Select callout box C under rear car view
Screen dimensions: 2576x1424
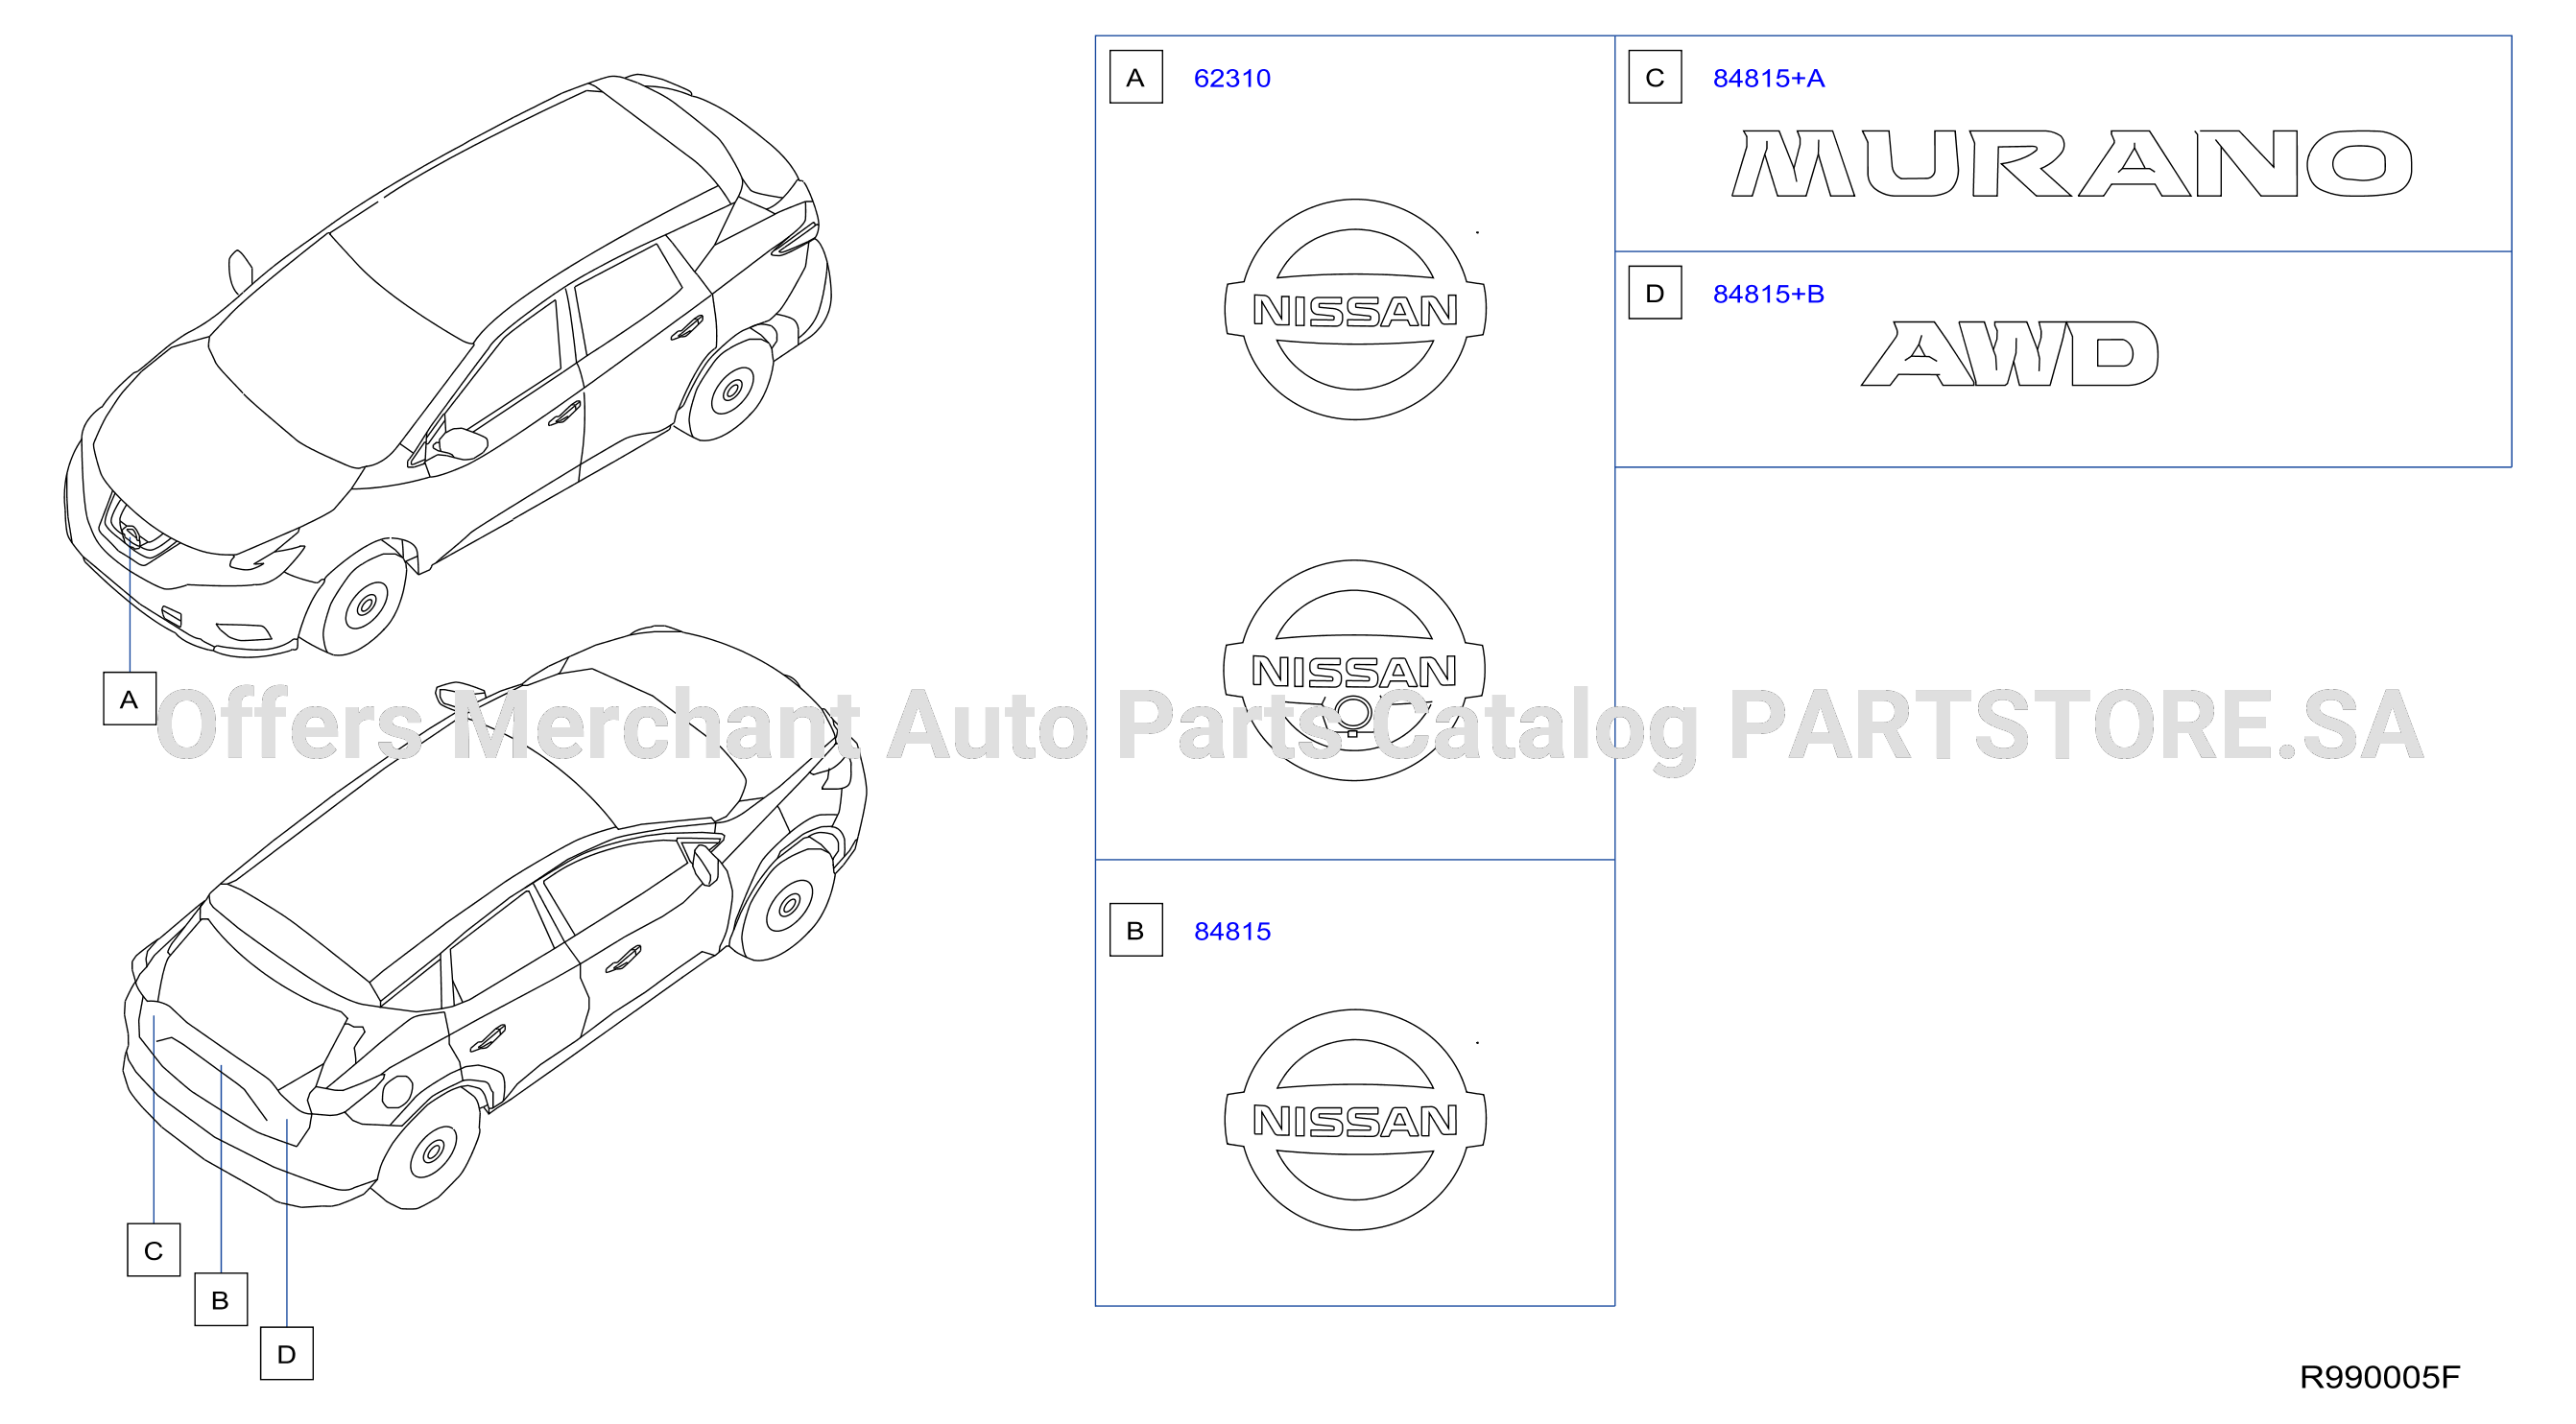point(153,1250)
